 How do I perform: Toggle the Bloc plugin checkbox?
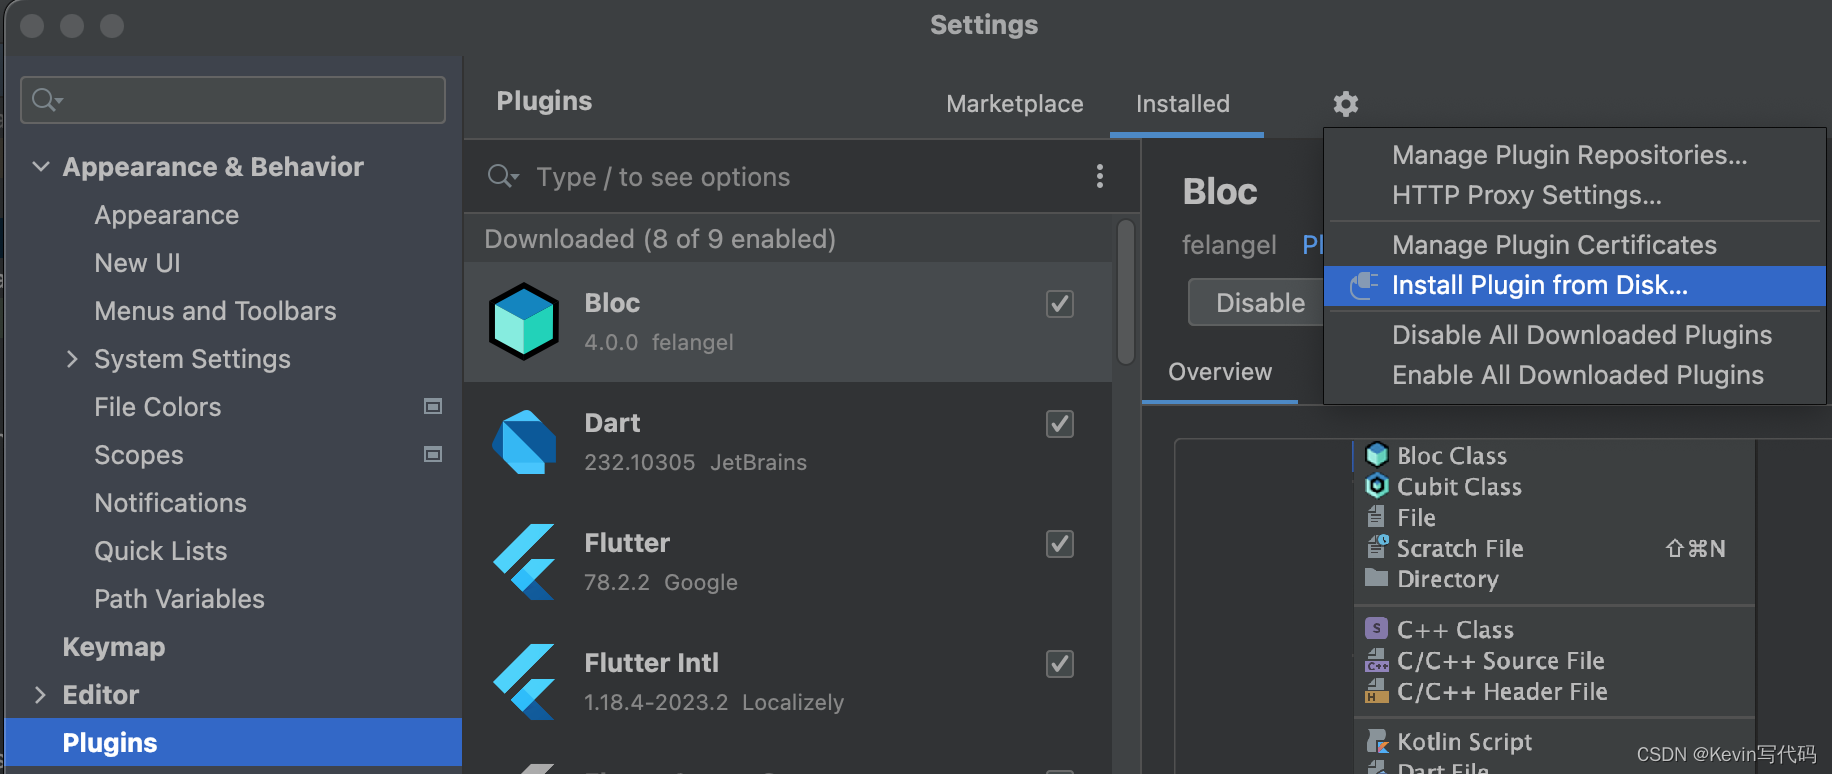(1060, 304)
